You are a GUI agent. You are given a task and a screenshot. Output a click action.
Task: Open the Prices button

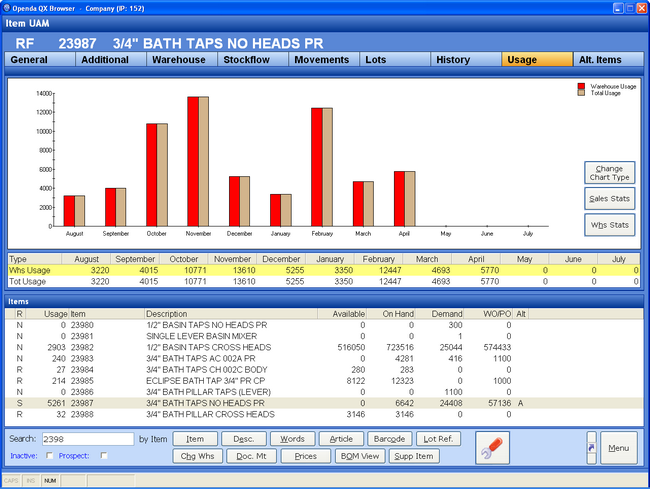coord(306,456)
